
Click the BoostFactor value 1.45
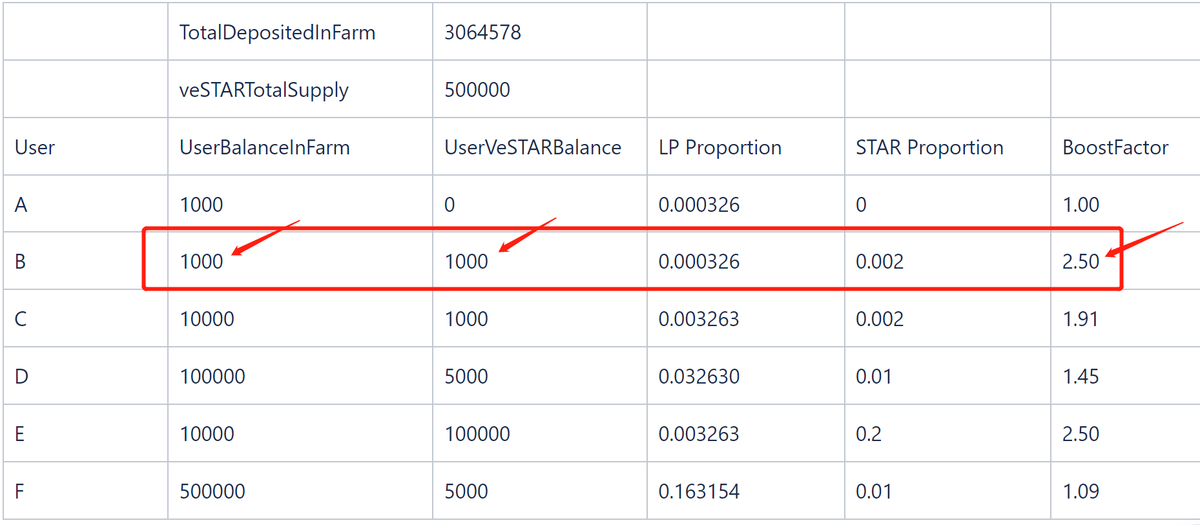pyautogui.click(x=1081, y=376)
